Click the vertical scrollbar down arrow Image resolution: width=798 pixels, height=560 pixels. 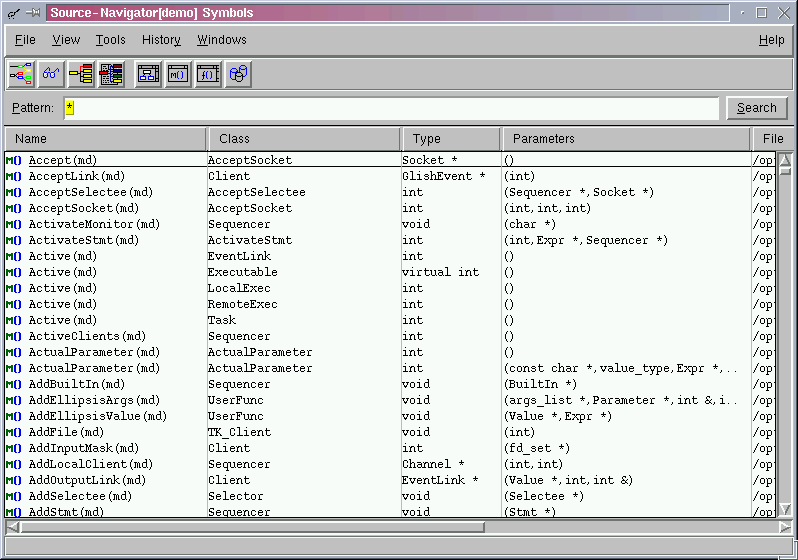point(785,509)
